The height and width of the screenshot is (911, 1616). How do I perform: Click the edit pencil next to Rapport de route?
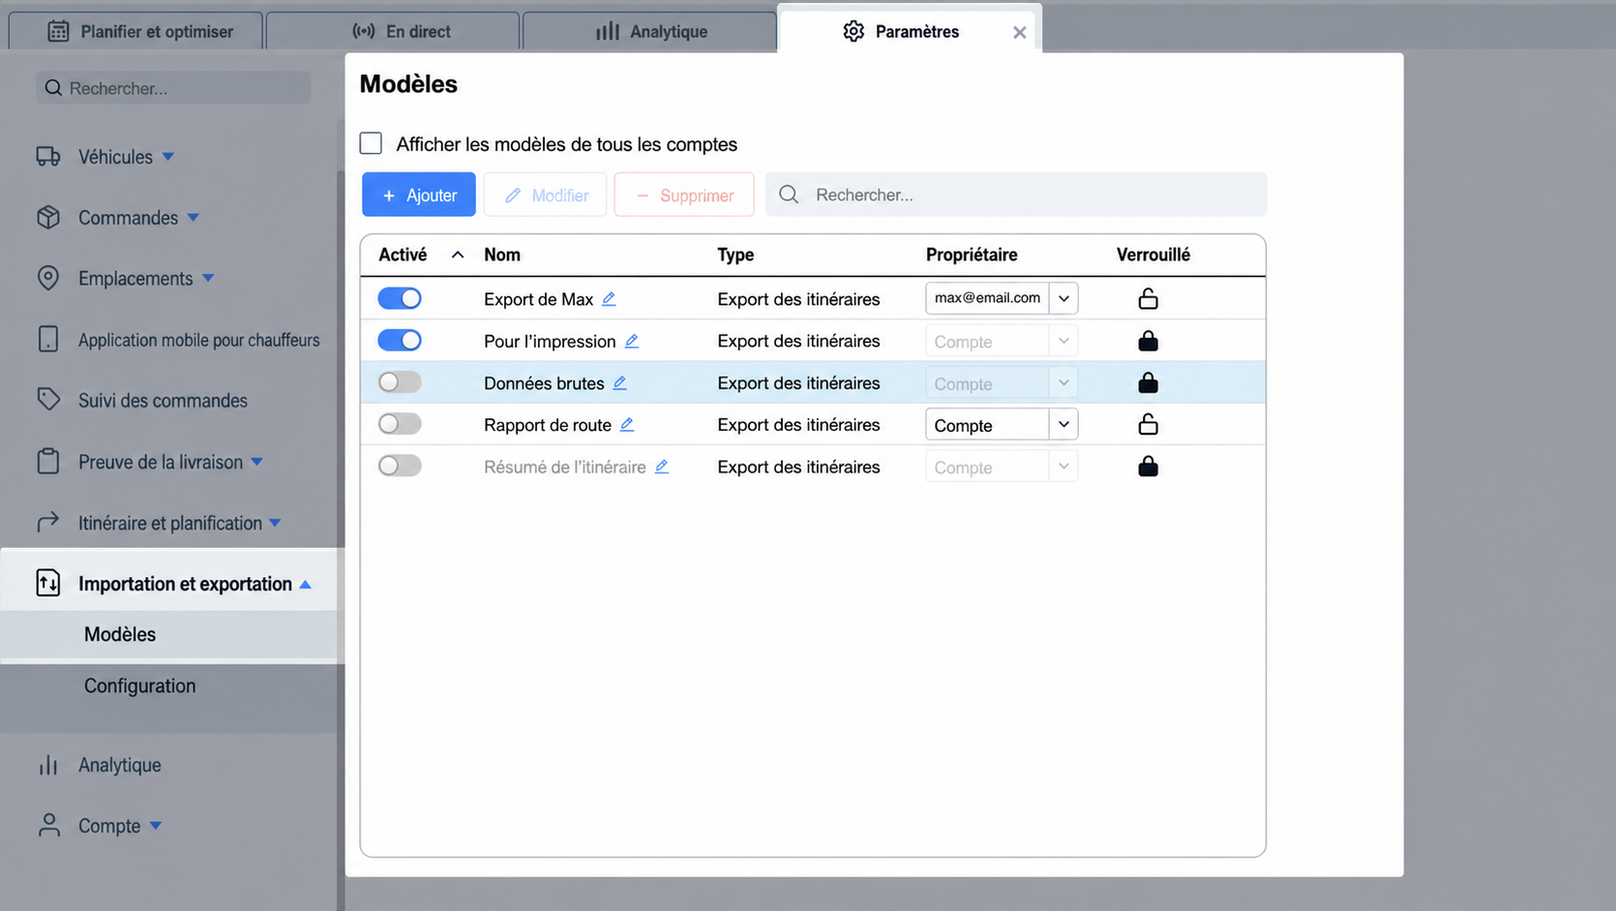tap(627, 425)
